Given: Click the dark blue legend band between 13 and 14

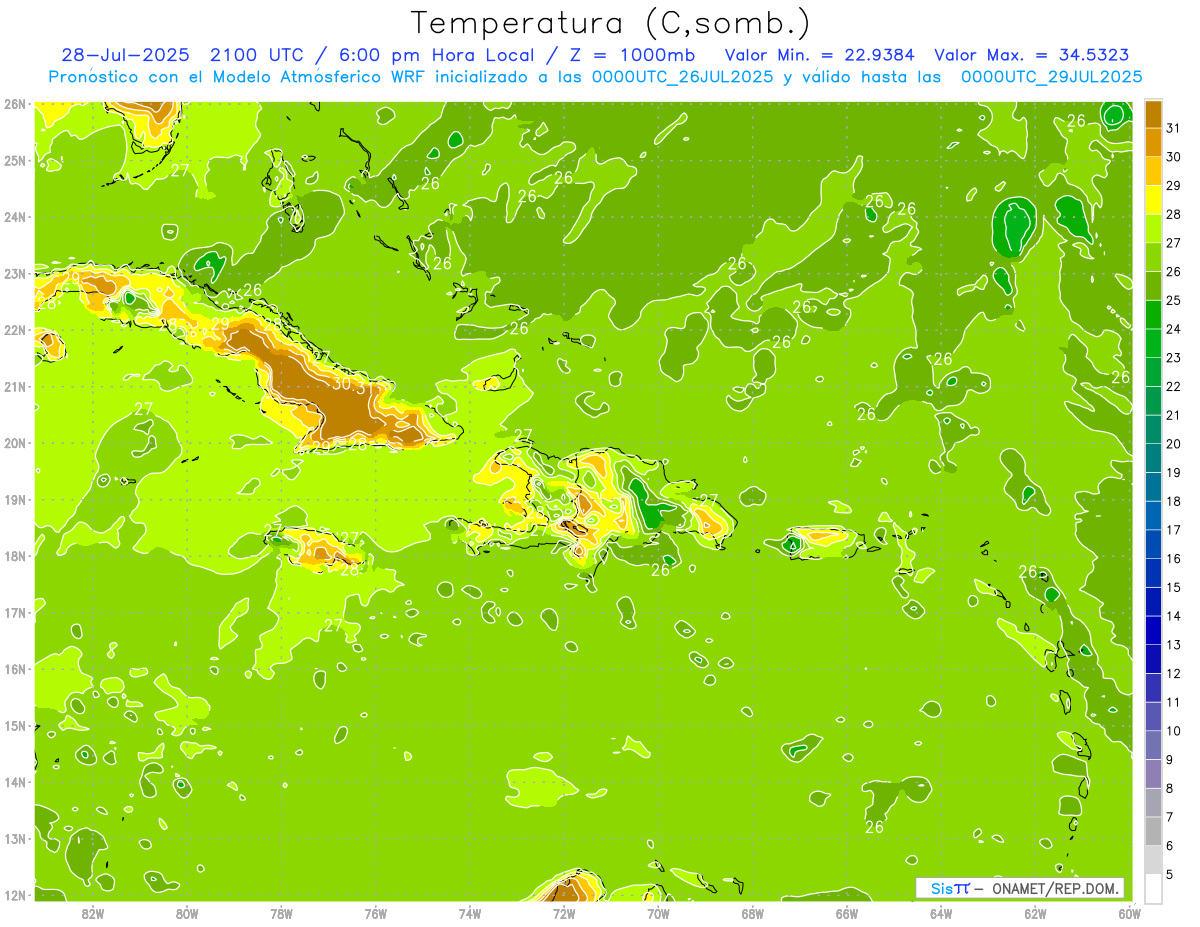Looking at the screenshot, I should 1153,630.
